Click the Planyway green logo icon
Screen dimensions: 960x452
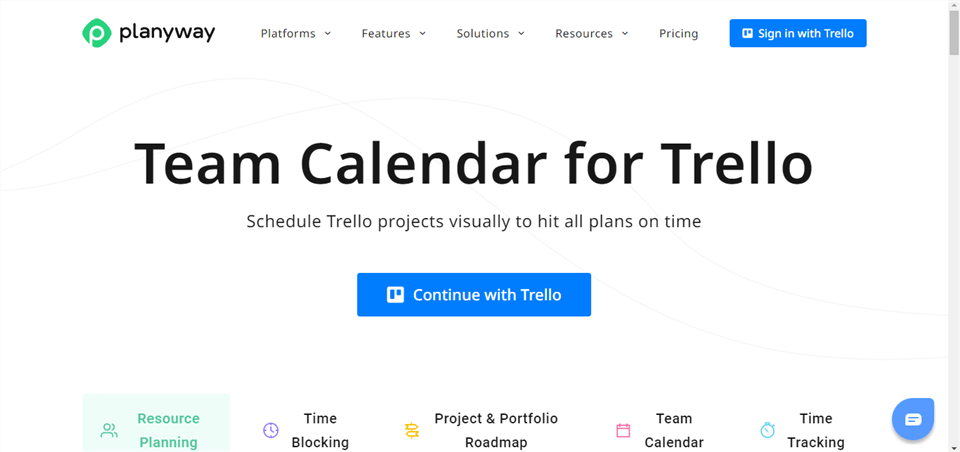pos(97,33)
